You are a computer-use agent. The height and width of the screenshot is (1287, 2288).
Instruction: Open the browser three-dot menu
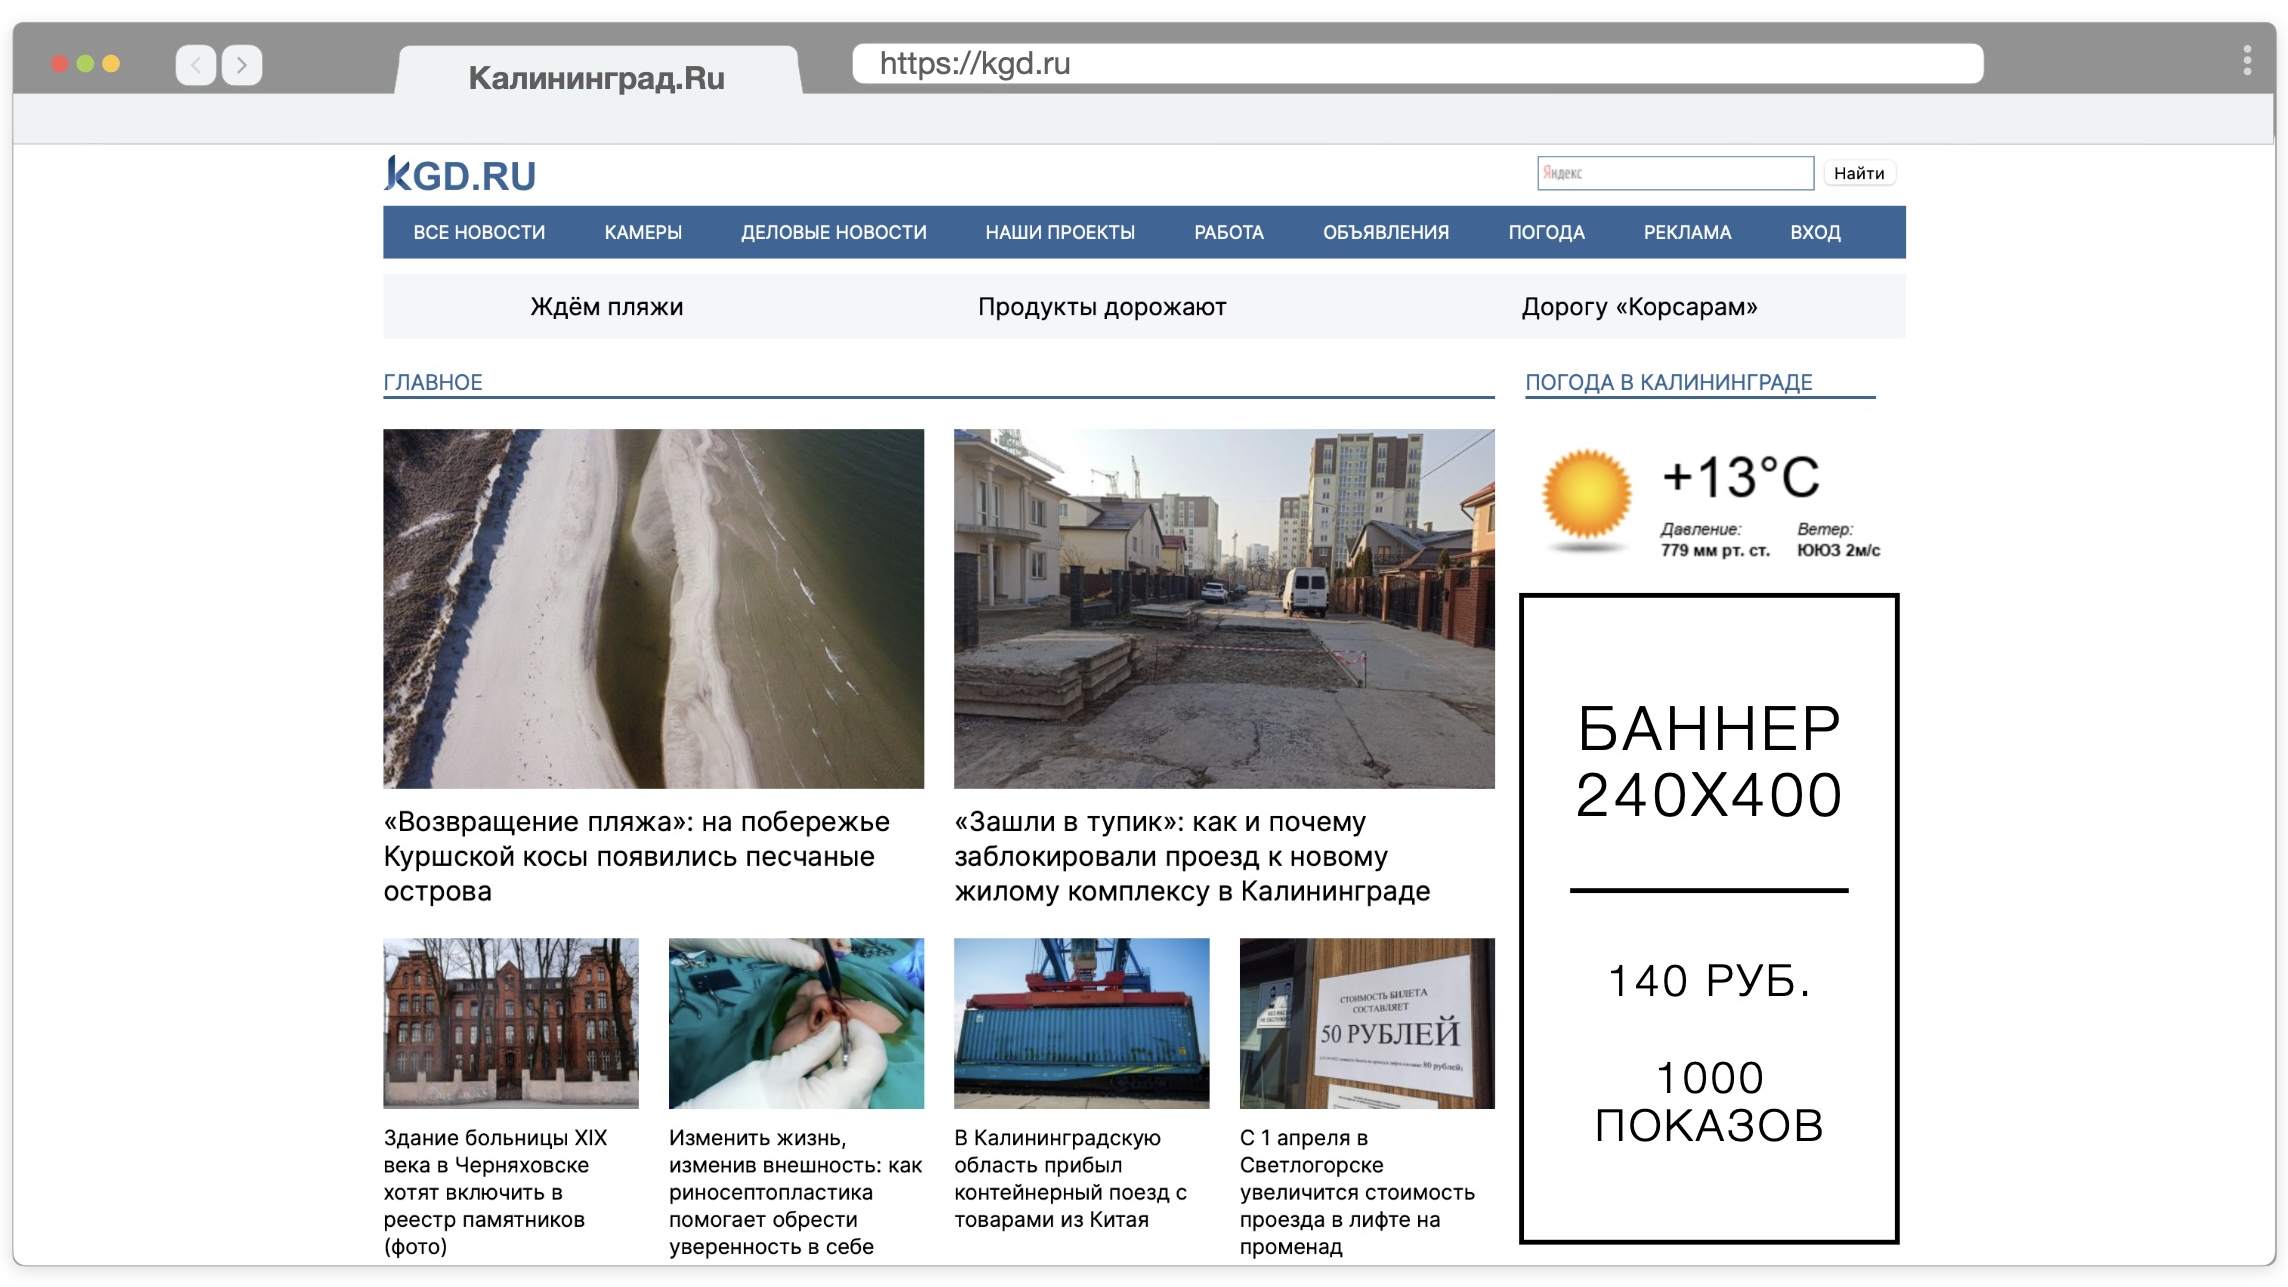[2246, 61]
